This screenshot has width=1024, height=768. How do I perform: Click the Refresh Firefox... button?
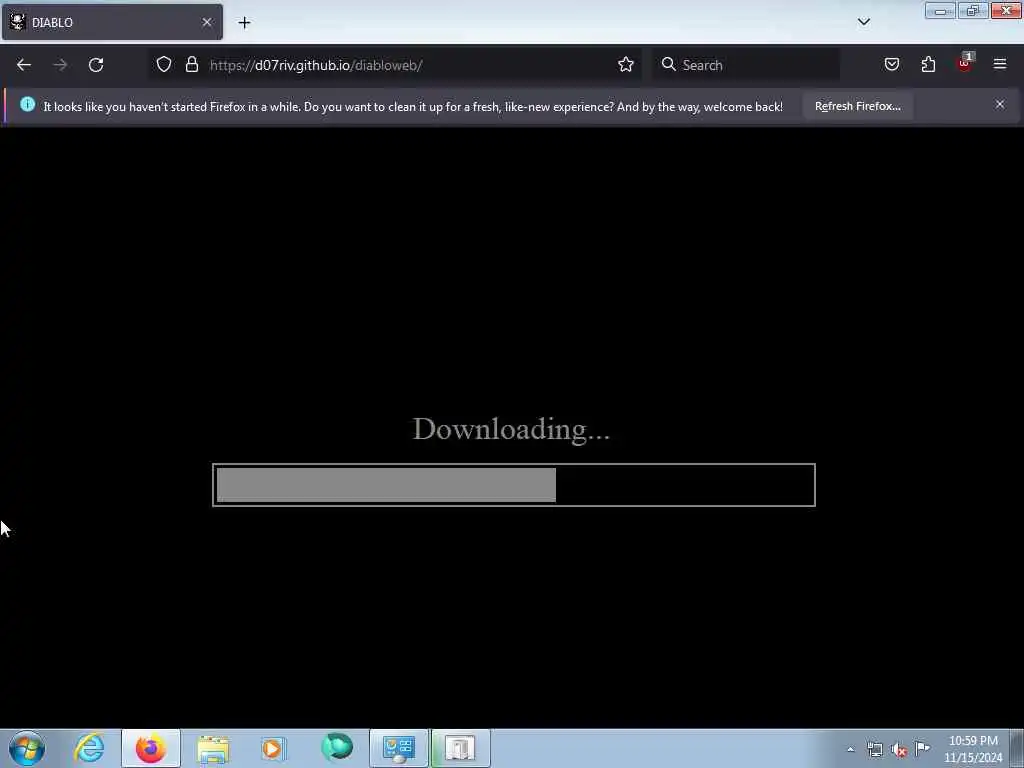coord(857,106)
